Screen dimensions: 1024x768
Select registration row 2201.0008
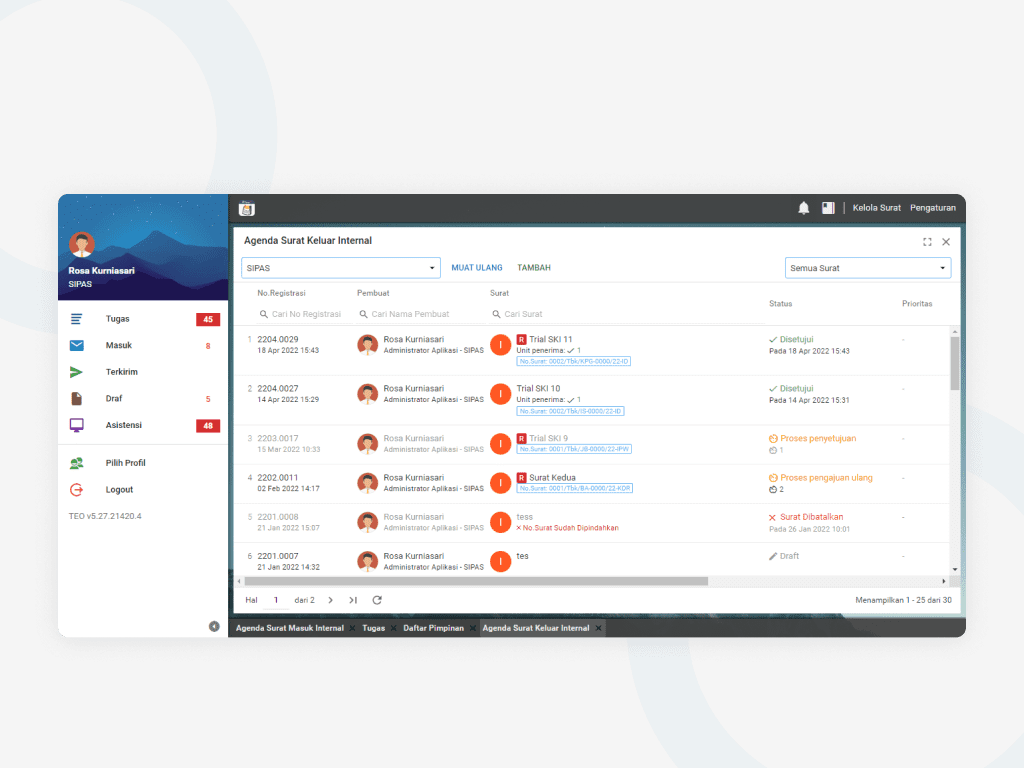coord(591,522)
